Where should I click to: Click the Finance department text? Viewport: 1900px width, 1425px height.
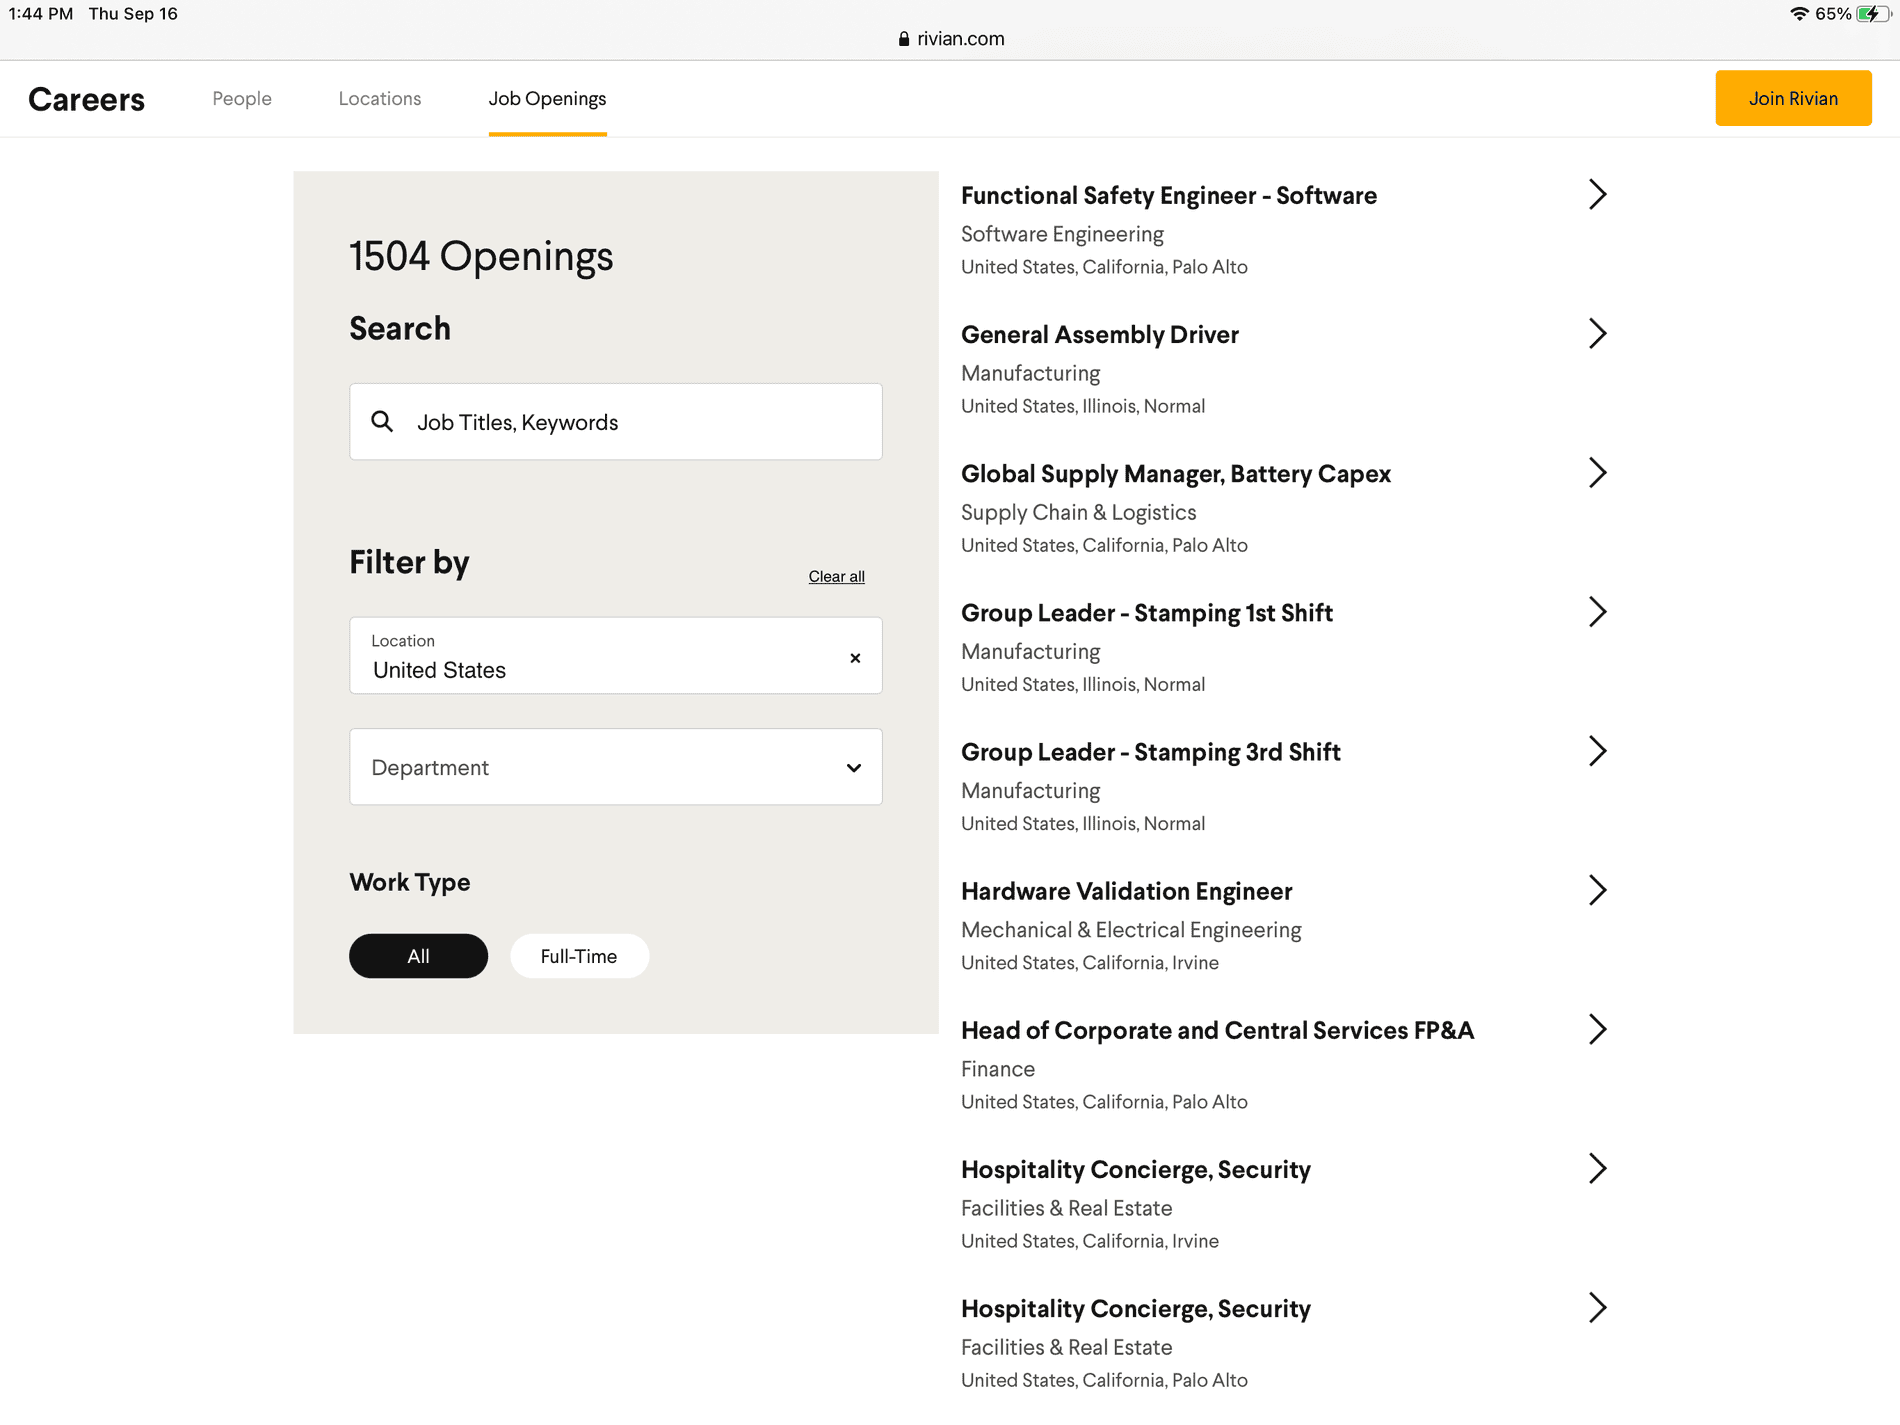click(x=998, y=1069)
